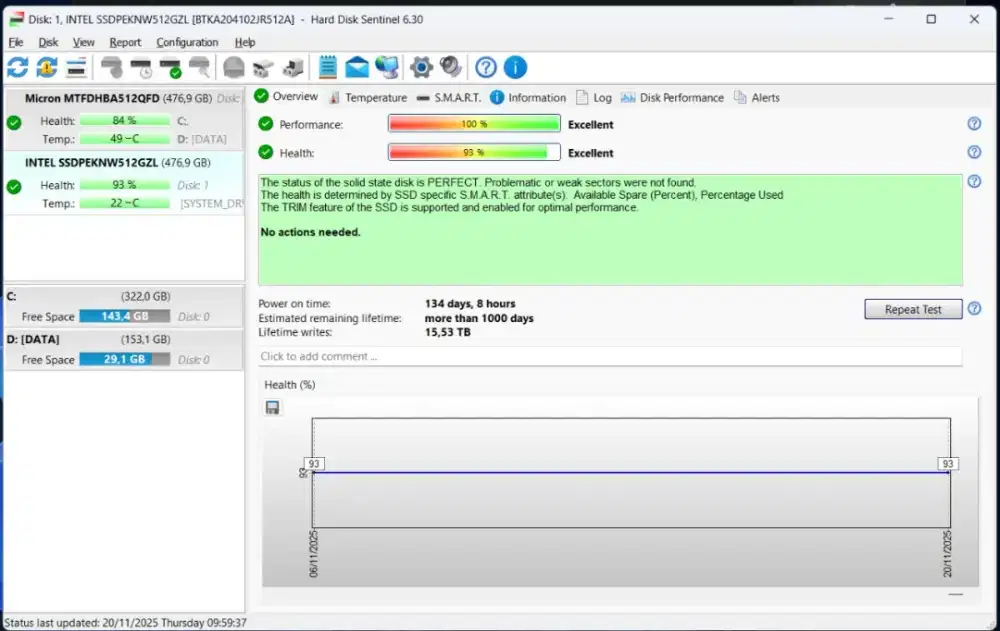Save the Health graph with the floppy disk icon
The image size is (1000, 631).
[x=272, y=406]
